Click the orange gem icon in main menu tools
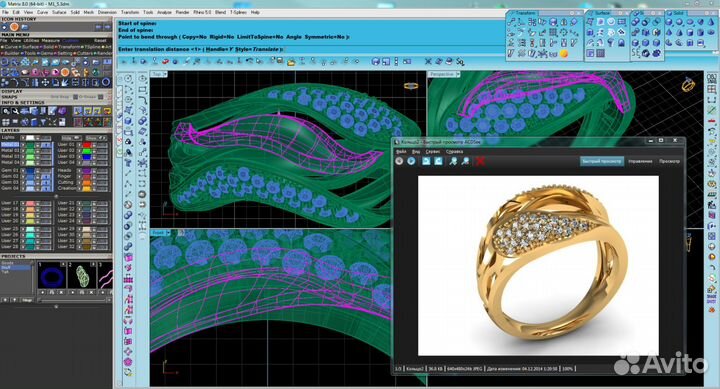The width and height of the screenshot is (720, 389). tap(65, 72)
